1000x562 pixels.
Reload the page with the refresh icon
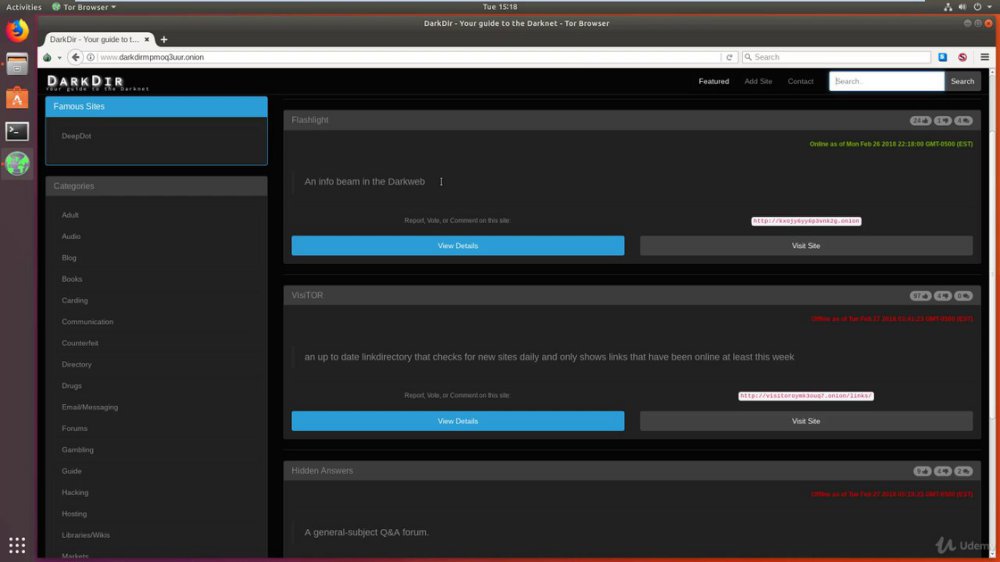[x=730, y=57]
